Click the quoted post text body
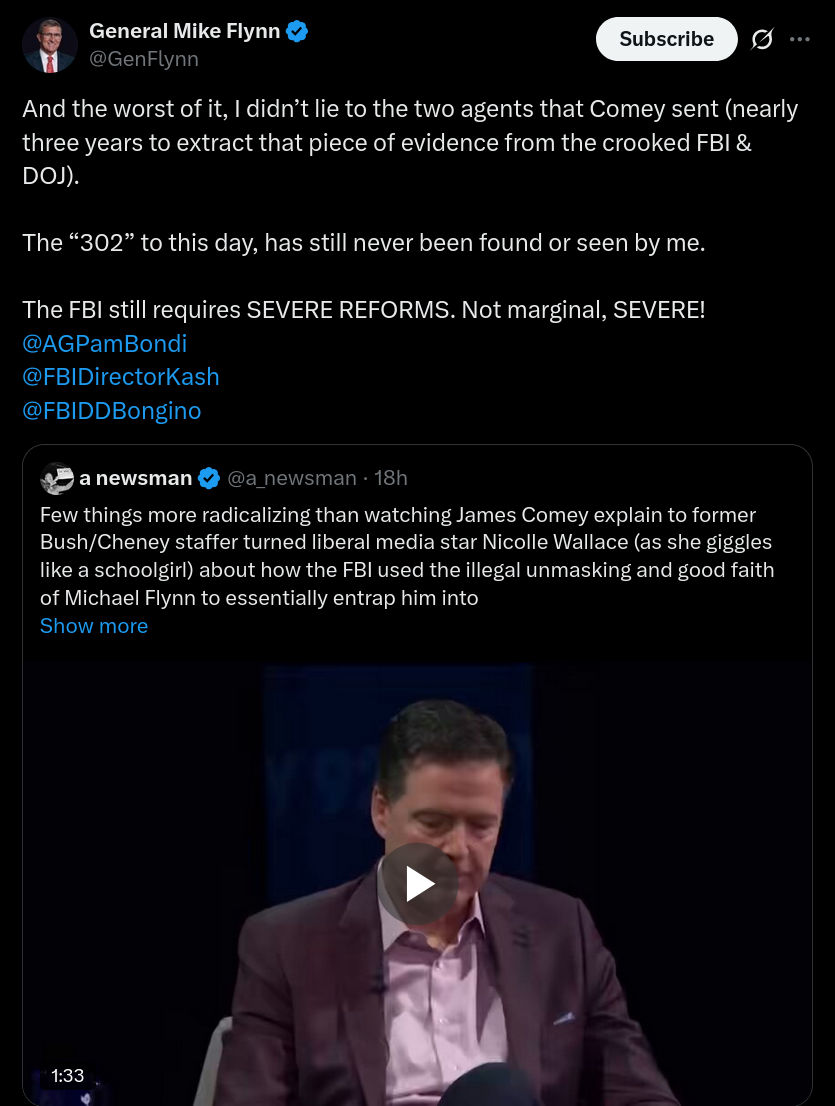 pyautogui.click(x=398, y=556)
